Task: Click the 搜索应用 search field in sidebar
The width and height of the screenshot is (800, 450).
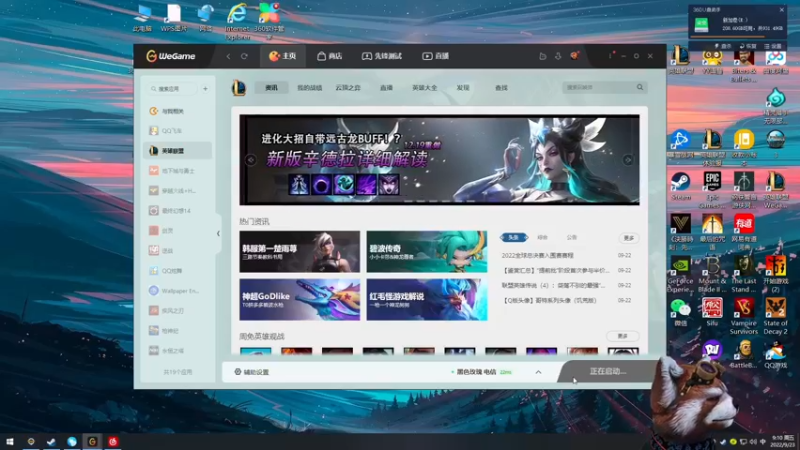Action: (172, 89)
